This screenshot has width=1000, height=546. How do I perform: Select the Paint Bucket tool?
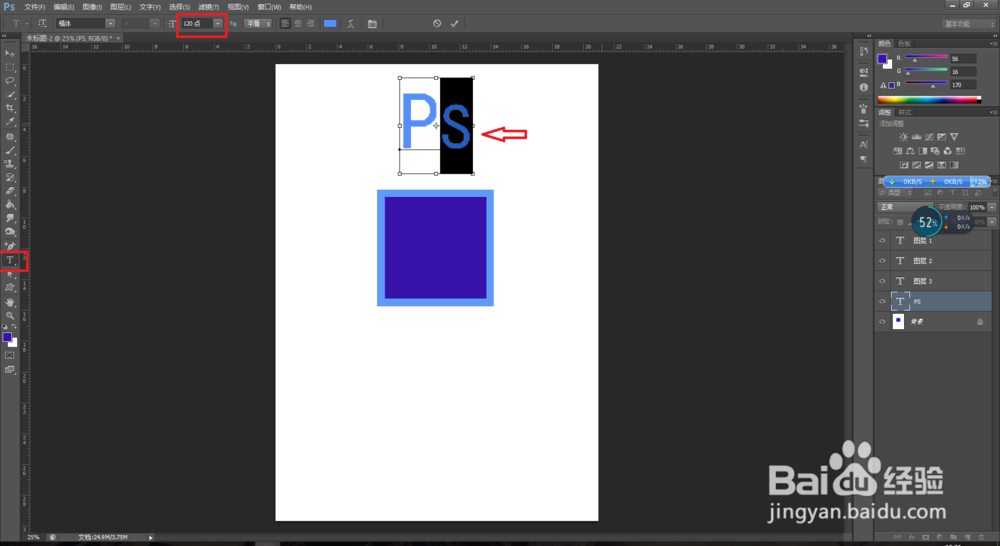10,204
